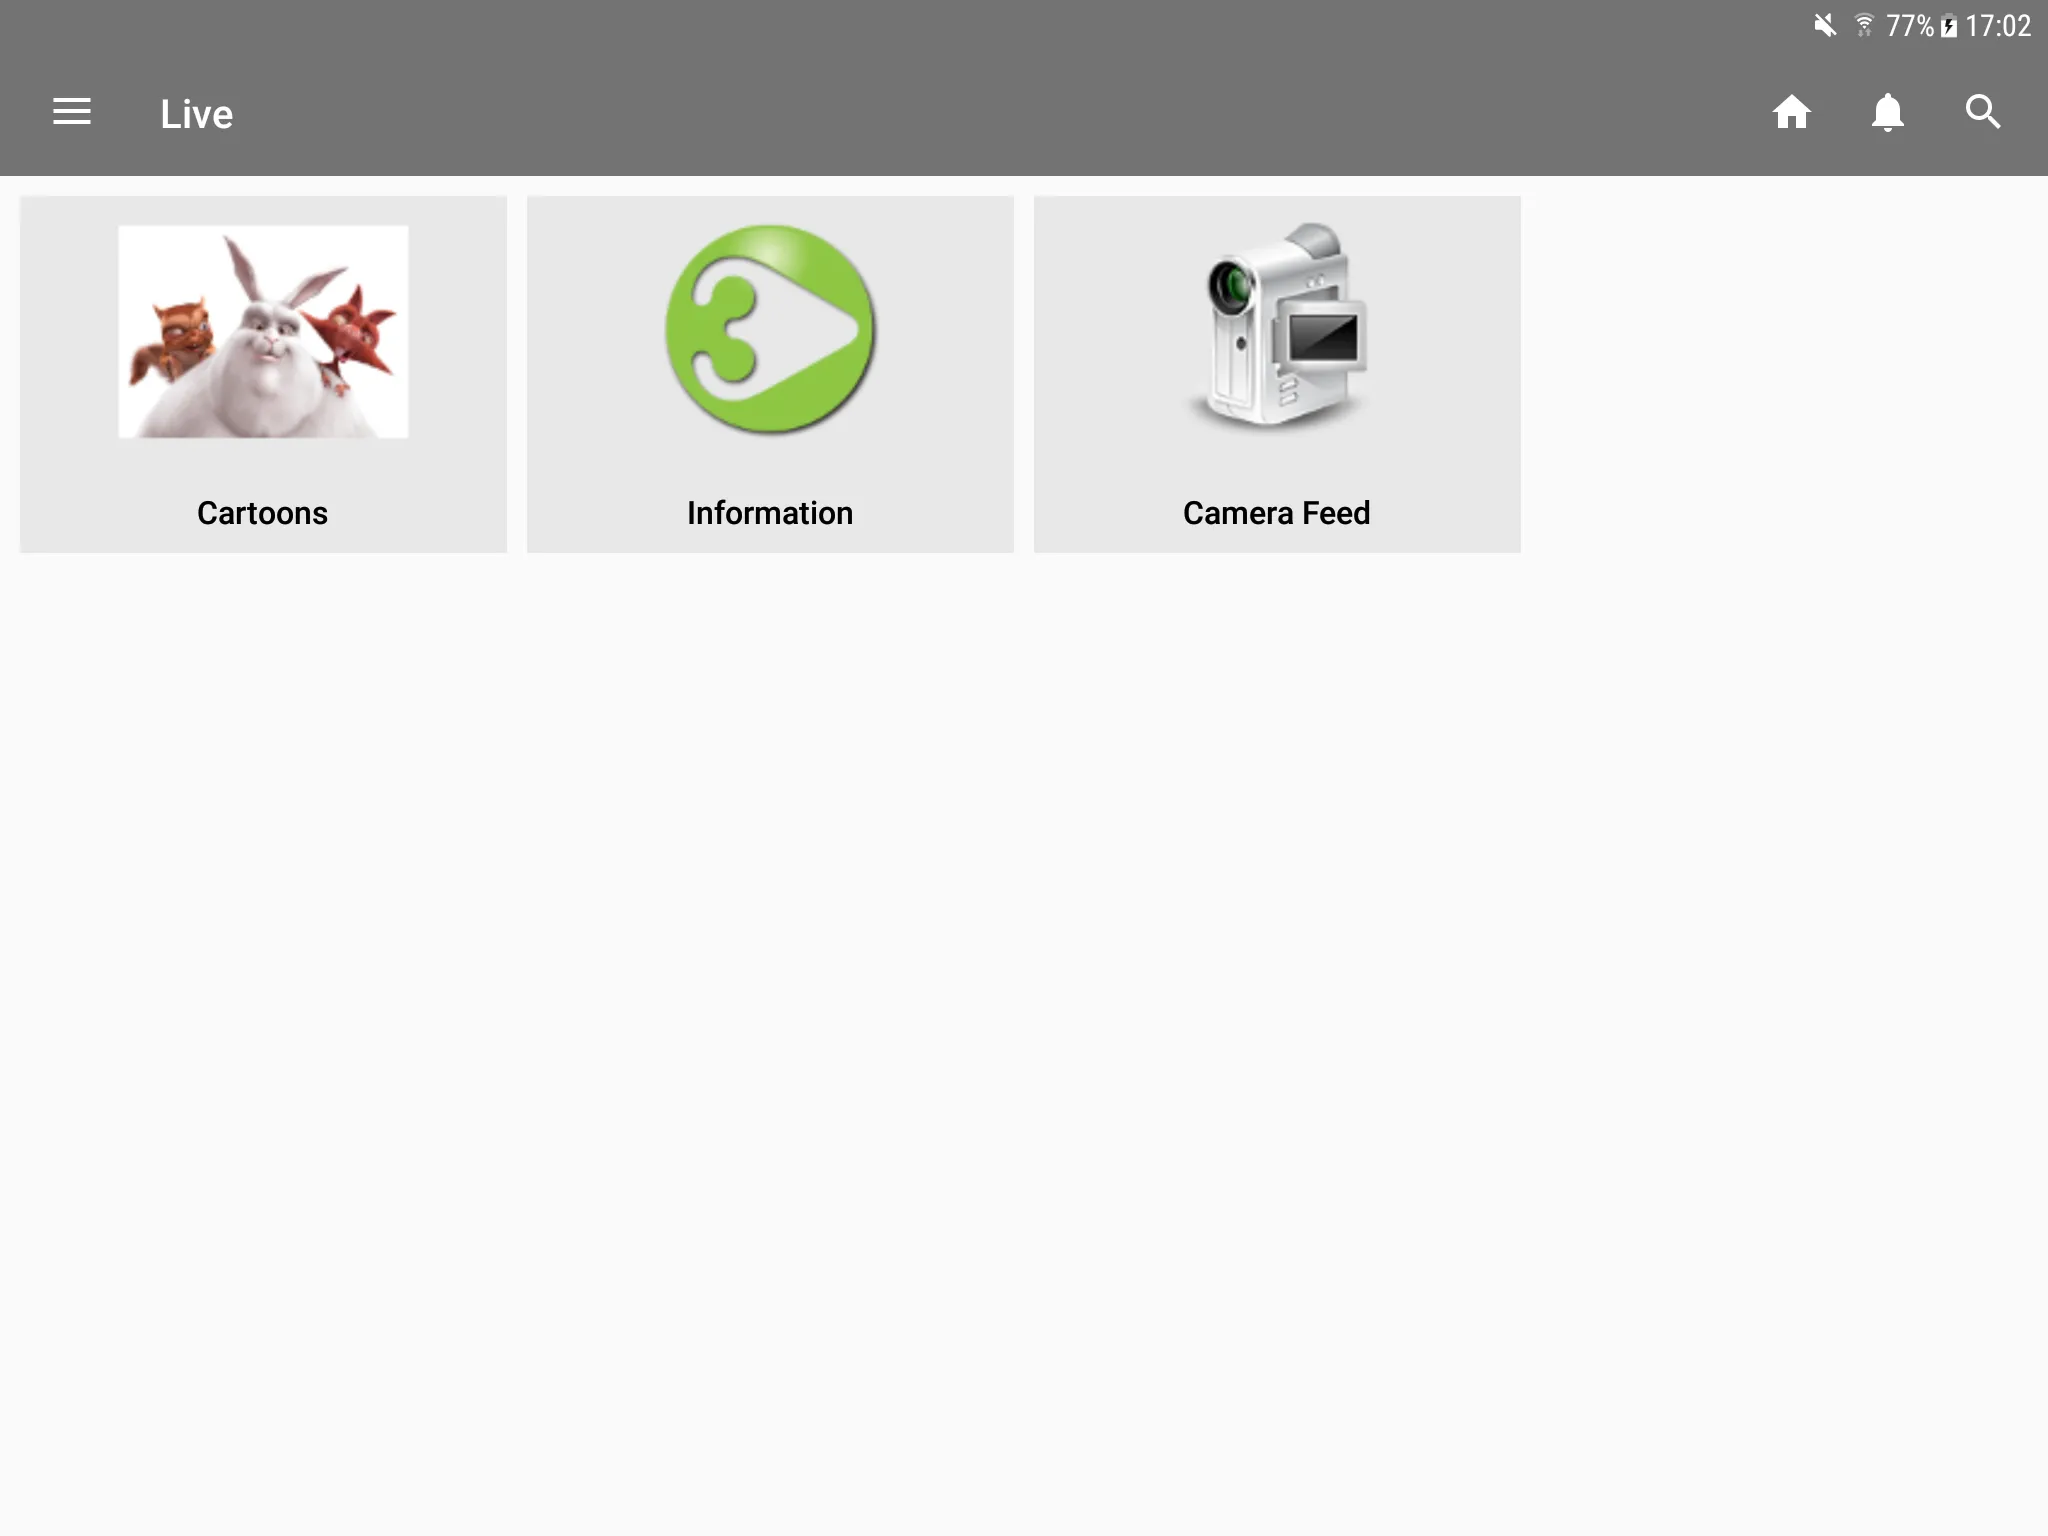Open the Information category
Viewport: 2048px width, 1536px height.
coord(769,373)
